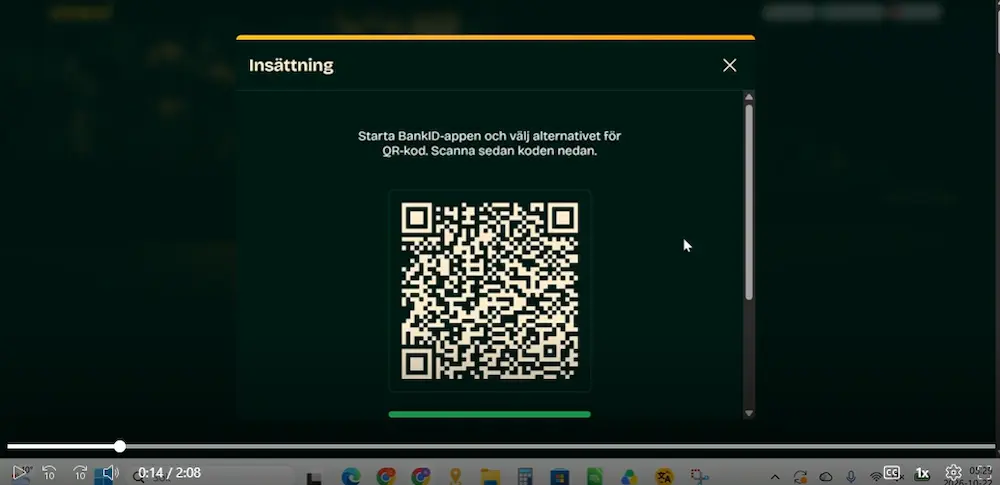Toggle closed captions with the CC button
Viewport: 1000px width, 485px height.
892,473
